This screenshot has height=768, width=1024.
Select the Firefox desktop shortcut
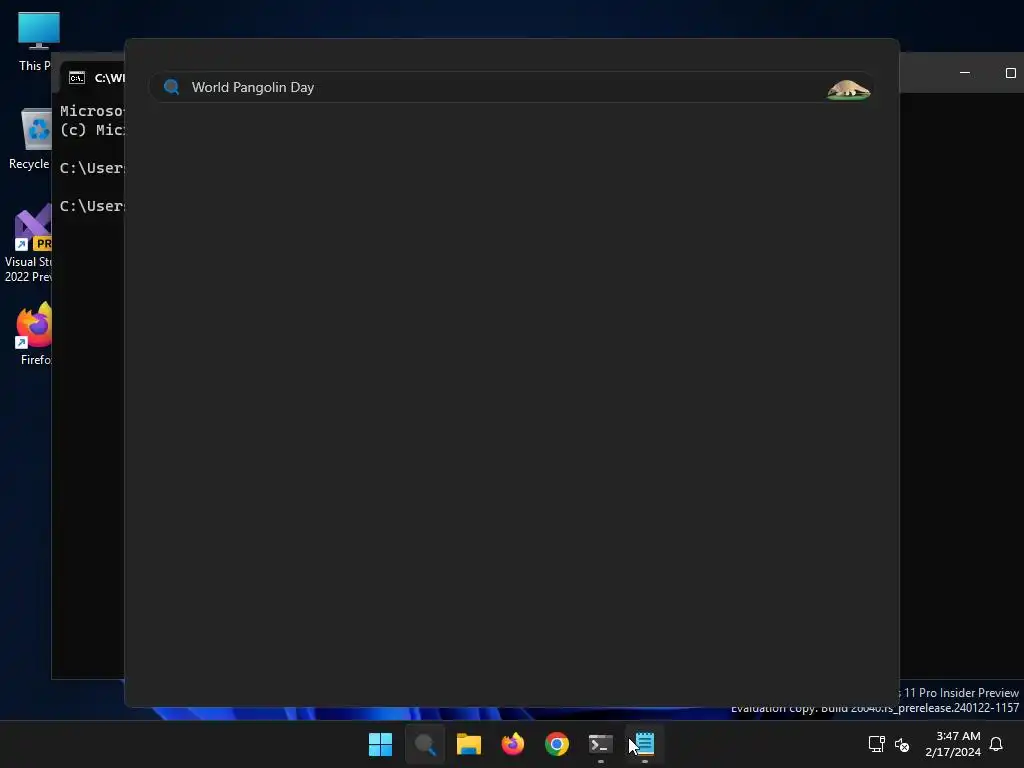(34, 334)
